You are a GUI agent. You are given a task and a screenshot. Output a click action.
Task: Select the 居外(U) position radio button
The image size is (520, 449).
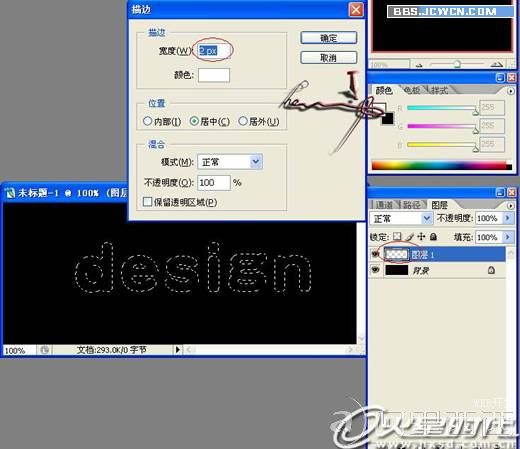243,121
